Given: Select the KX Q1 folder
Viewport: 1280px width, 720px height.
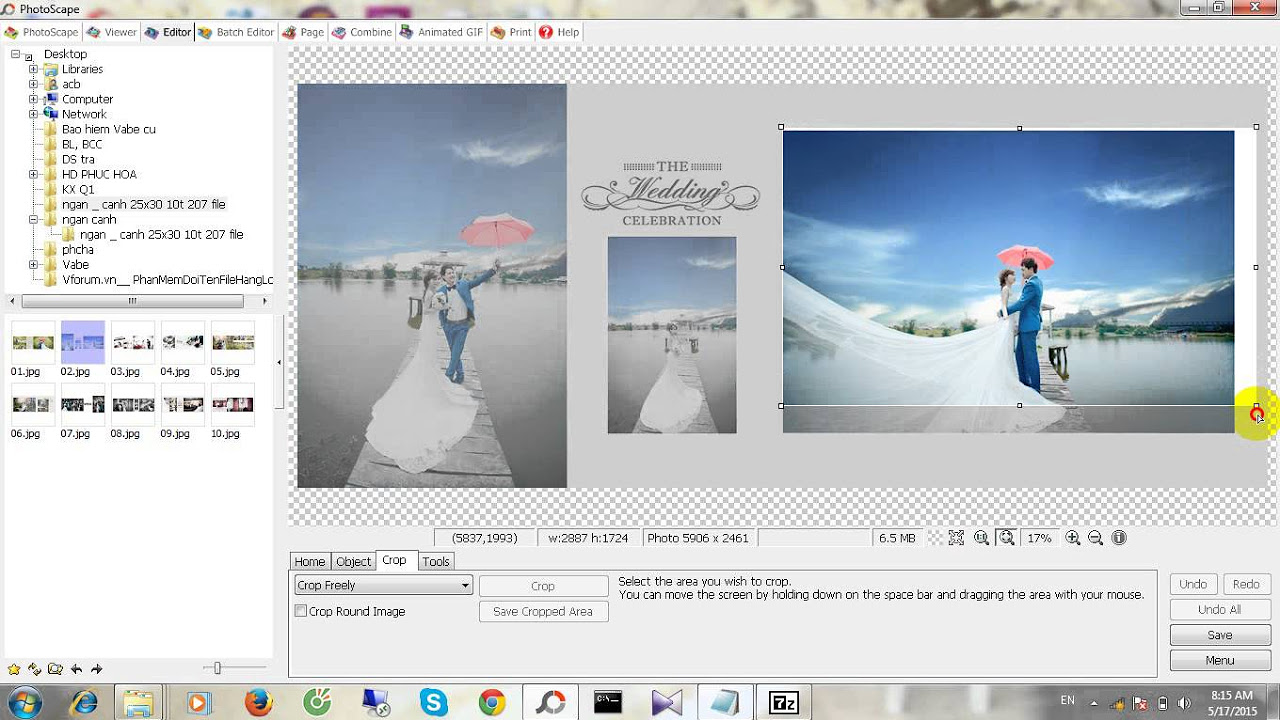Looking at the screenshot, I should click(x=78, y=189).
